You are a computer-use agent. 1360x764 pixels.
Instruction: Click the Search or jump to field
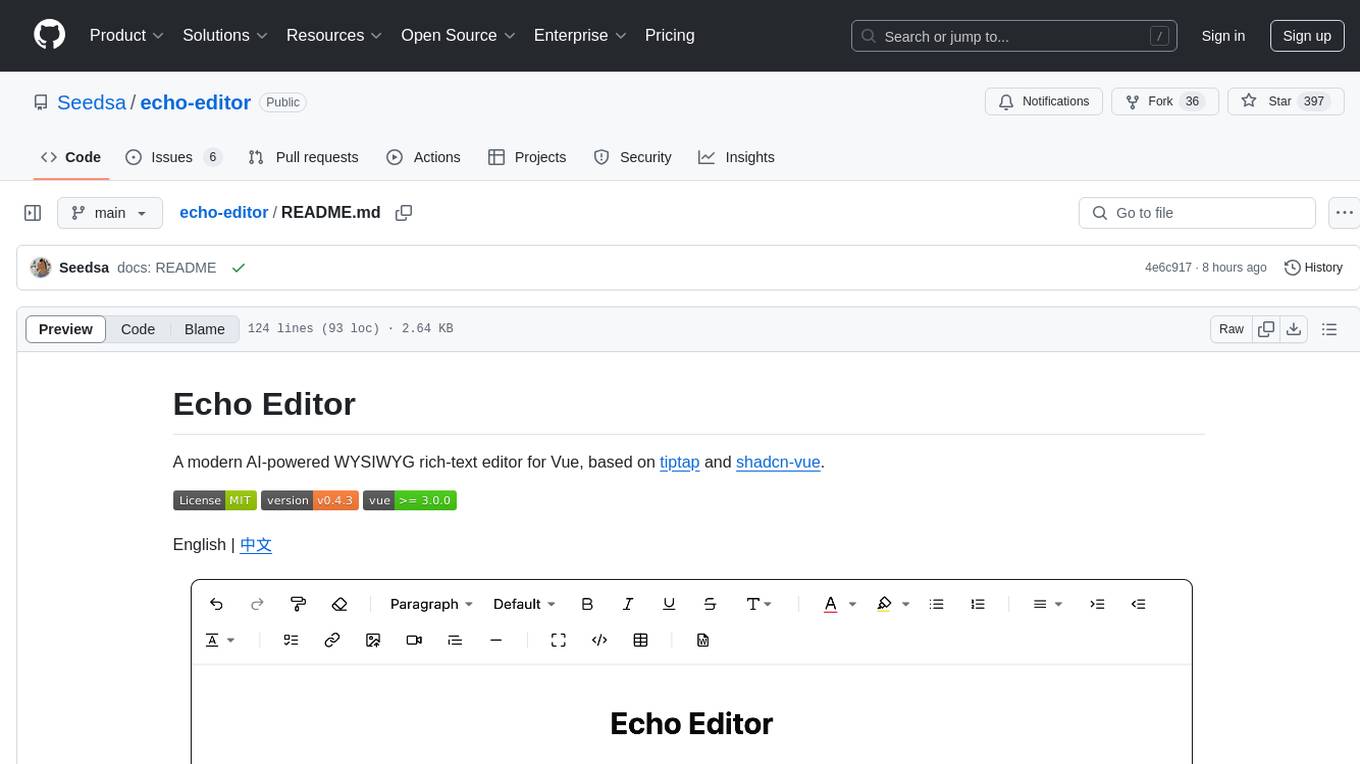(x=1013, y=36)
